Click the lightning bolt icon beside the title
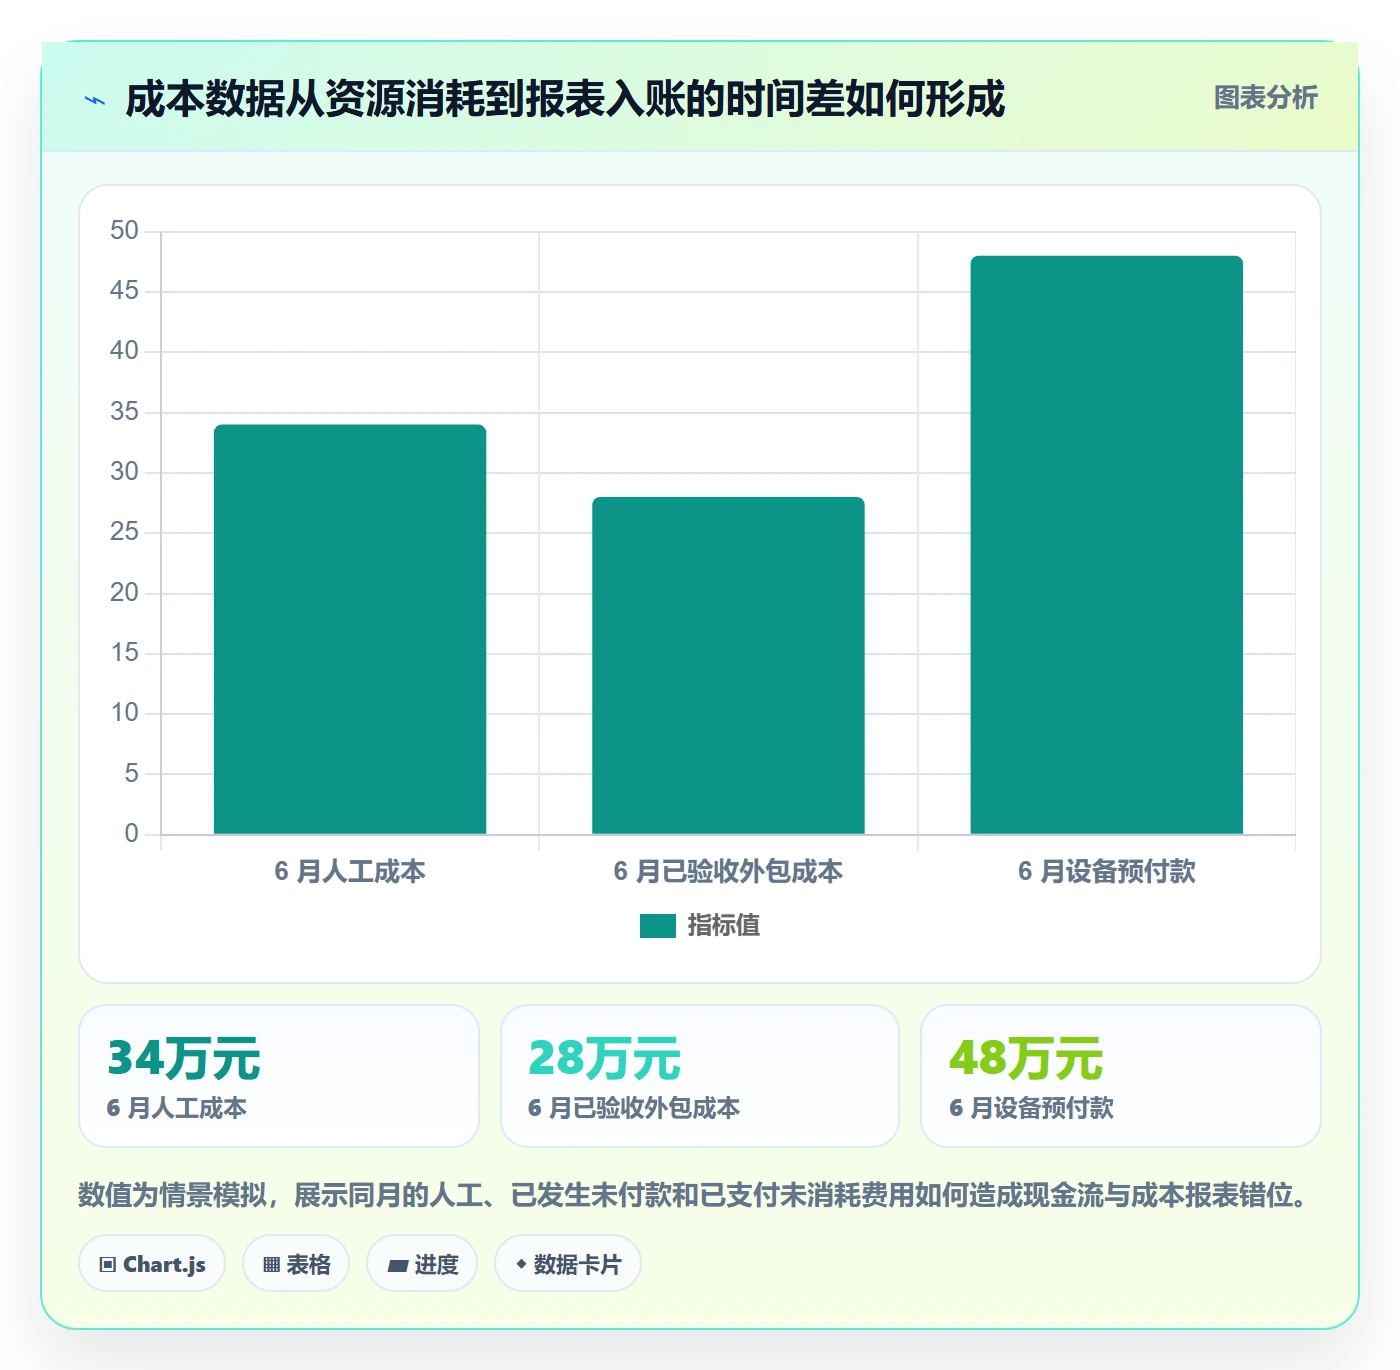The image size is (1400, 1370). coord(95,100)
